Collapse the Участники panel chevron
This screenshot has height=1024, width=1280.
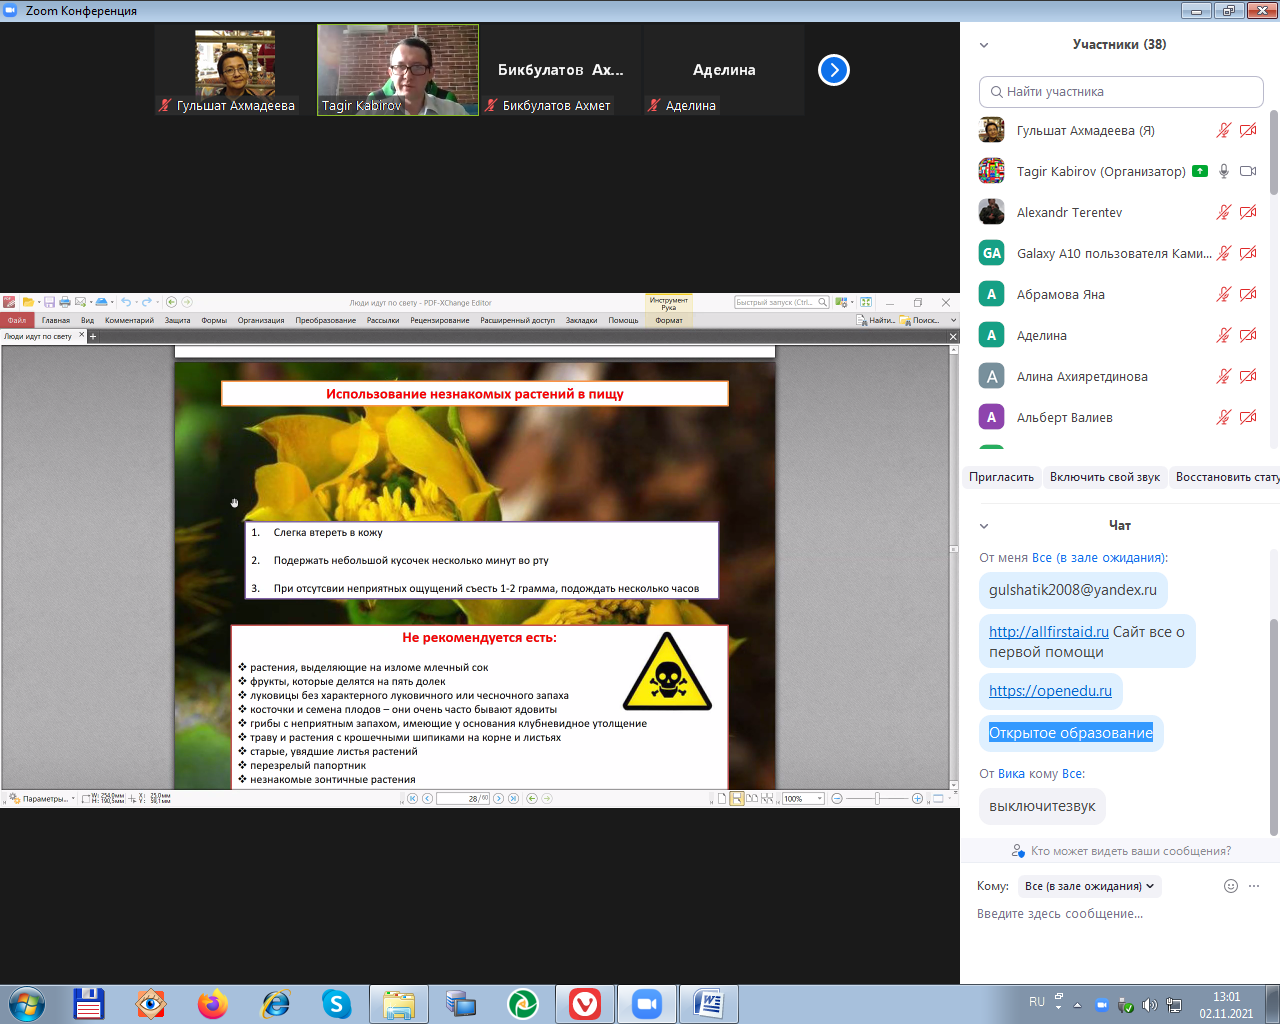pos(984,45)
